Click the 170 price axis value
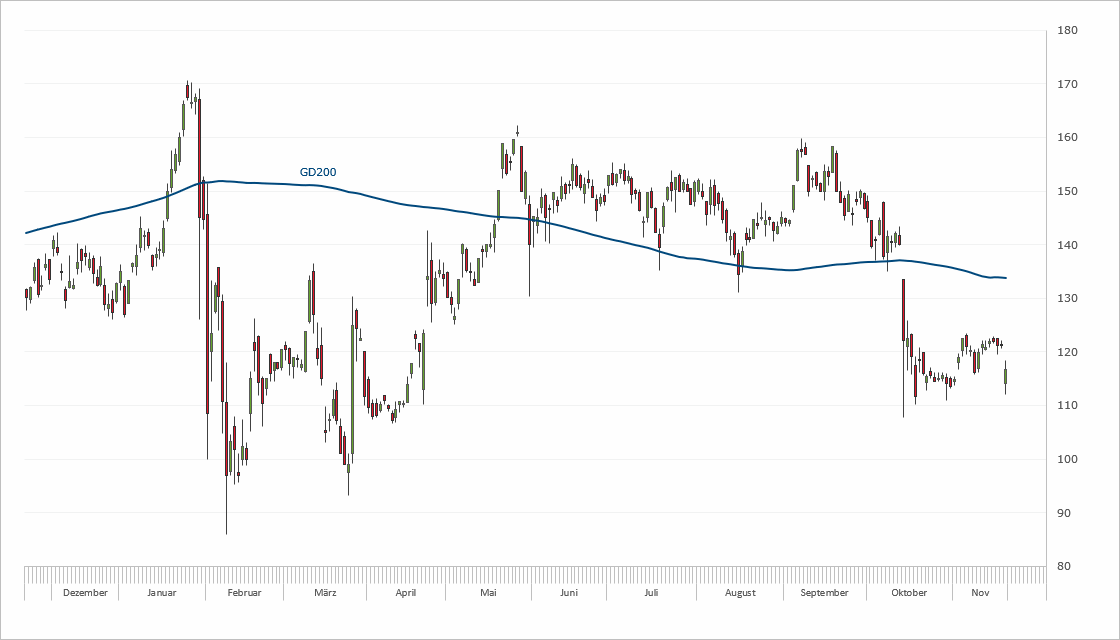The width and height of the screenshot is (1120, 640). click(x=1069, y=84)
